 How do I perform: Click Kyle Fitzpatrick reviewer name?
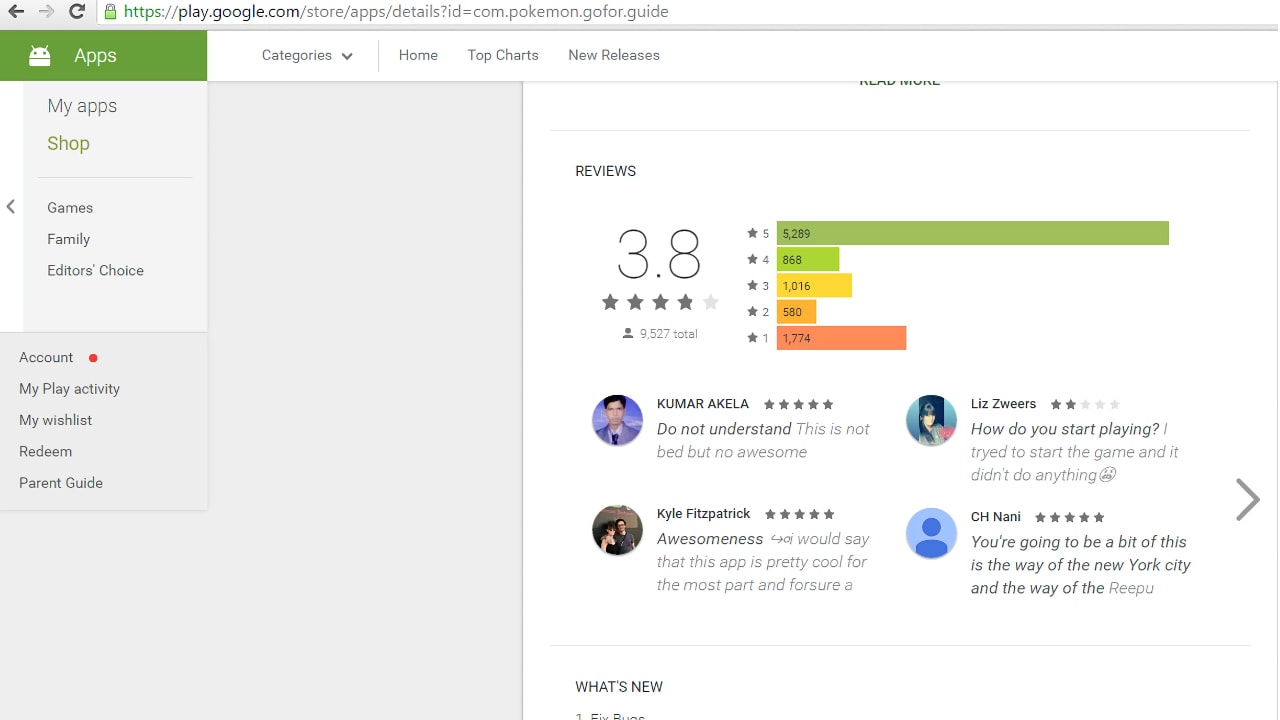click(x=704, y=514)
